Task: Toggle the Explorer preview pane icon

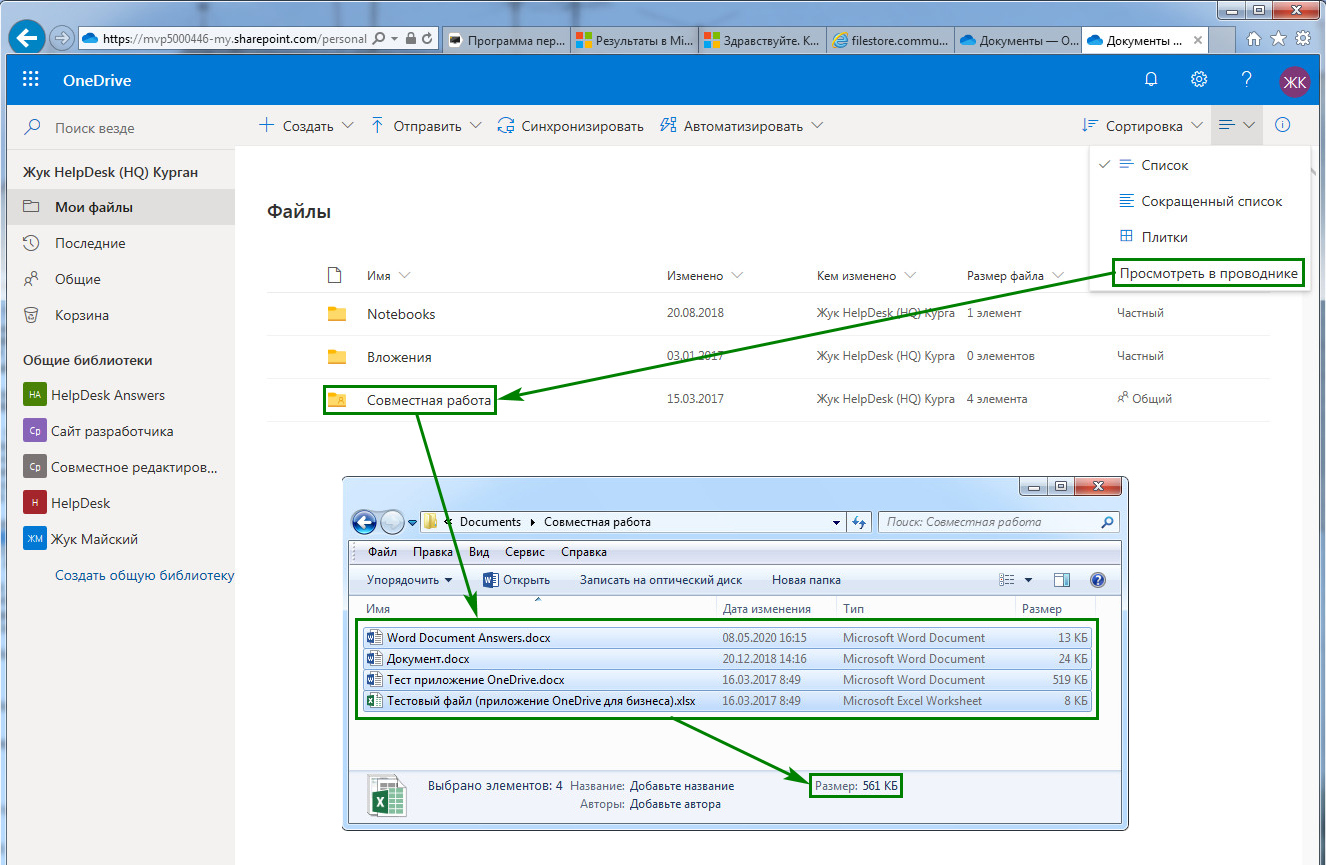Action: tap(1062, 580)
